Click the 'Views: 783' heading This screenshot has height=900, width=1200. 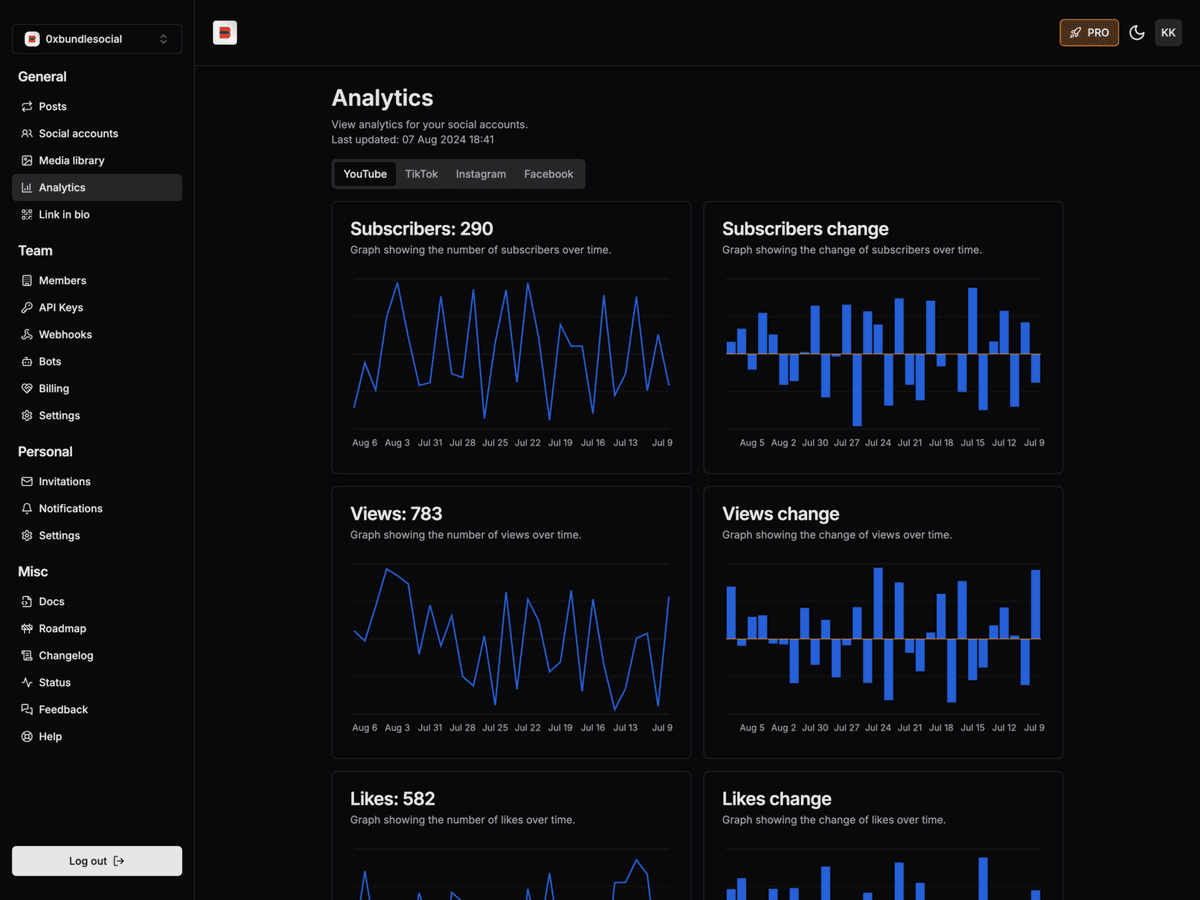point(396,514)
